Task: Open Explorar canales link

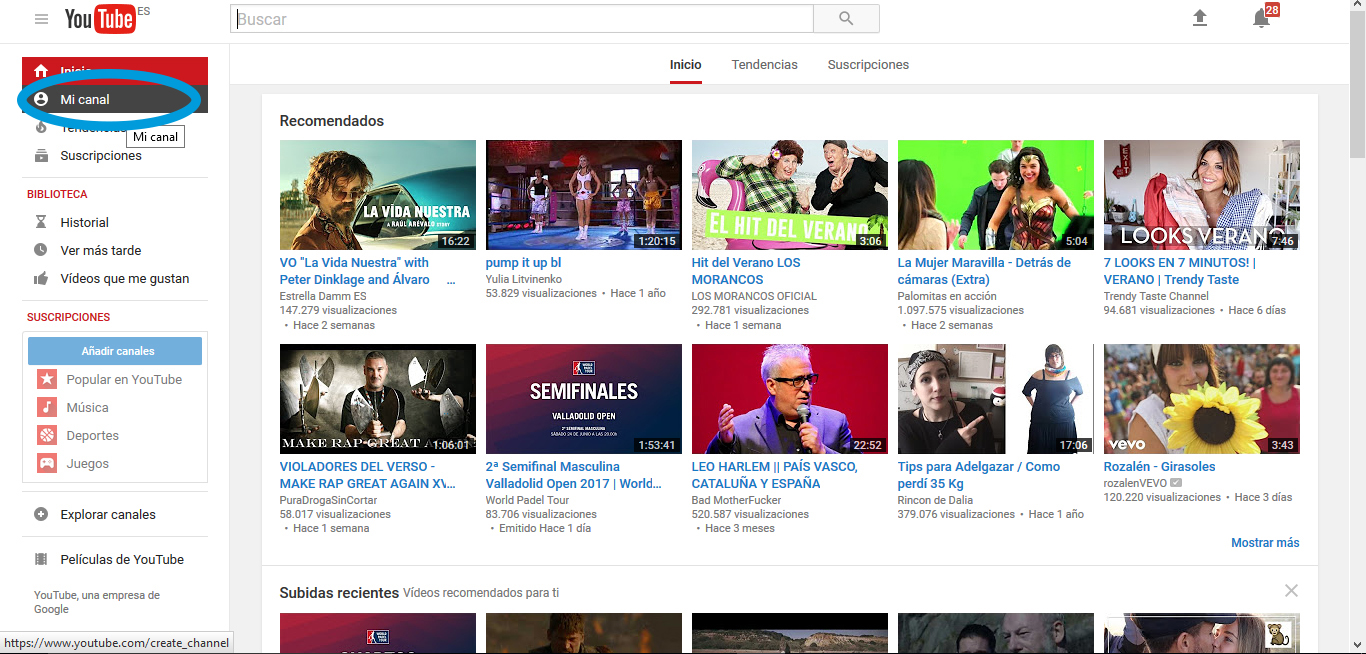Action: click(x=108, y=514)
